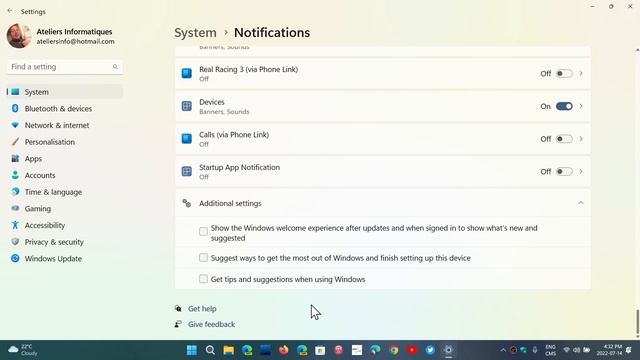
Task: Open the clock and date panel
Action: click(x=609, y=350)
